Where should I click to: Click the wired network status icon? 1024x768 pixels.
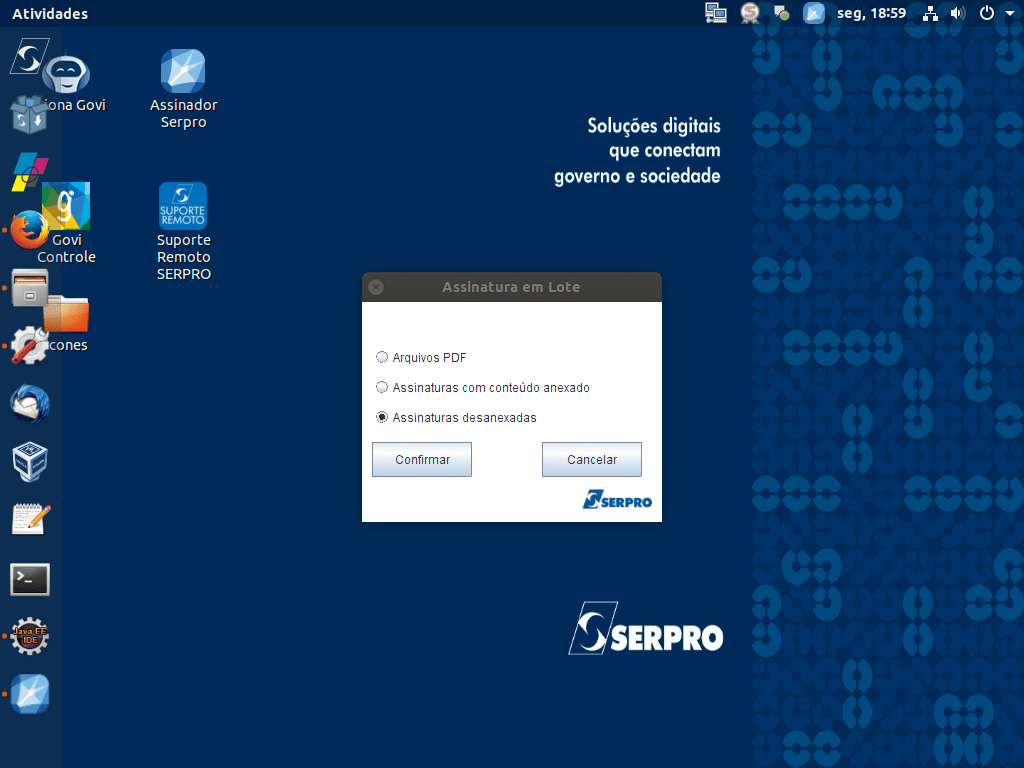point(931,14)
